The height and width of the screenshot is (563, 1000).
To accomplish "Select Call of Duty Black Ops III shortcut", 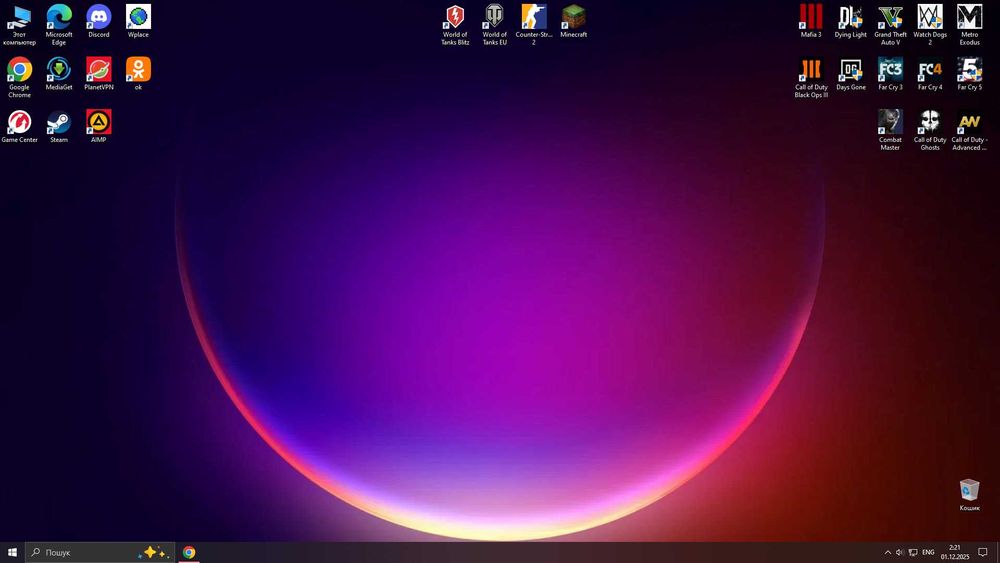I will [811, 77].
